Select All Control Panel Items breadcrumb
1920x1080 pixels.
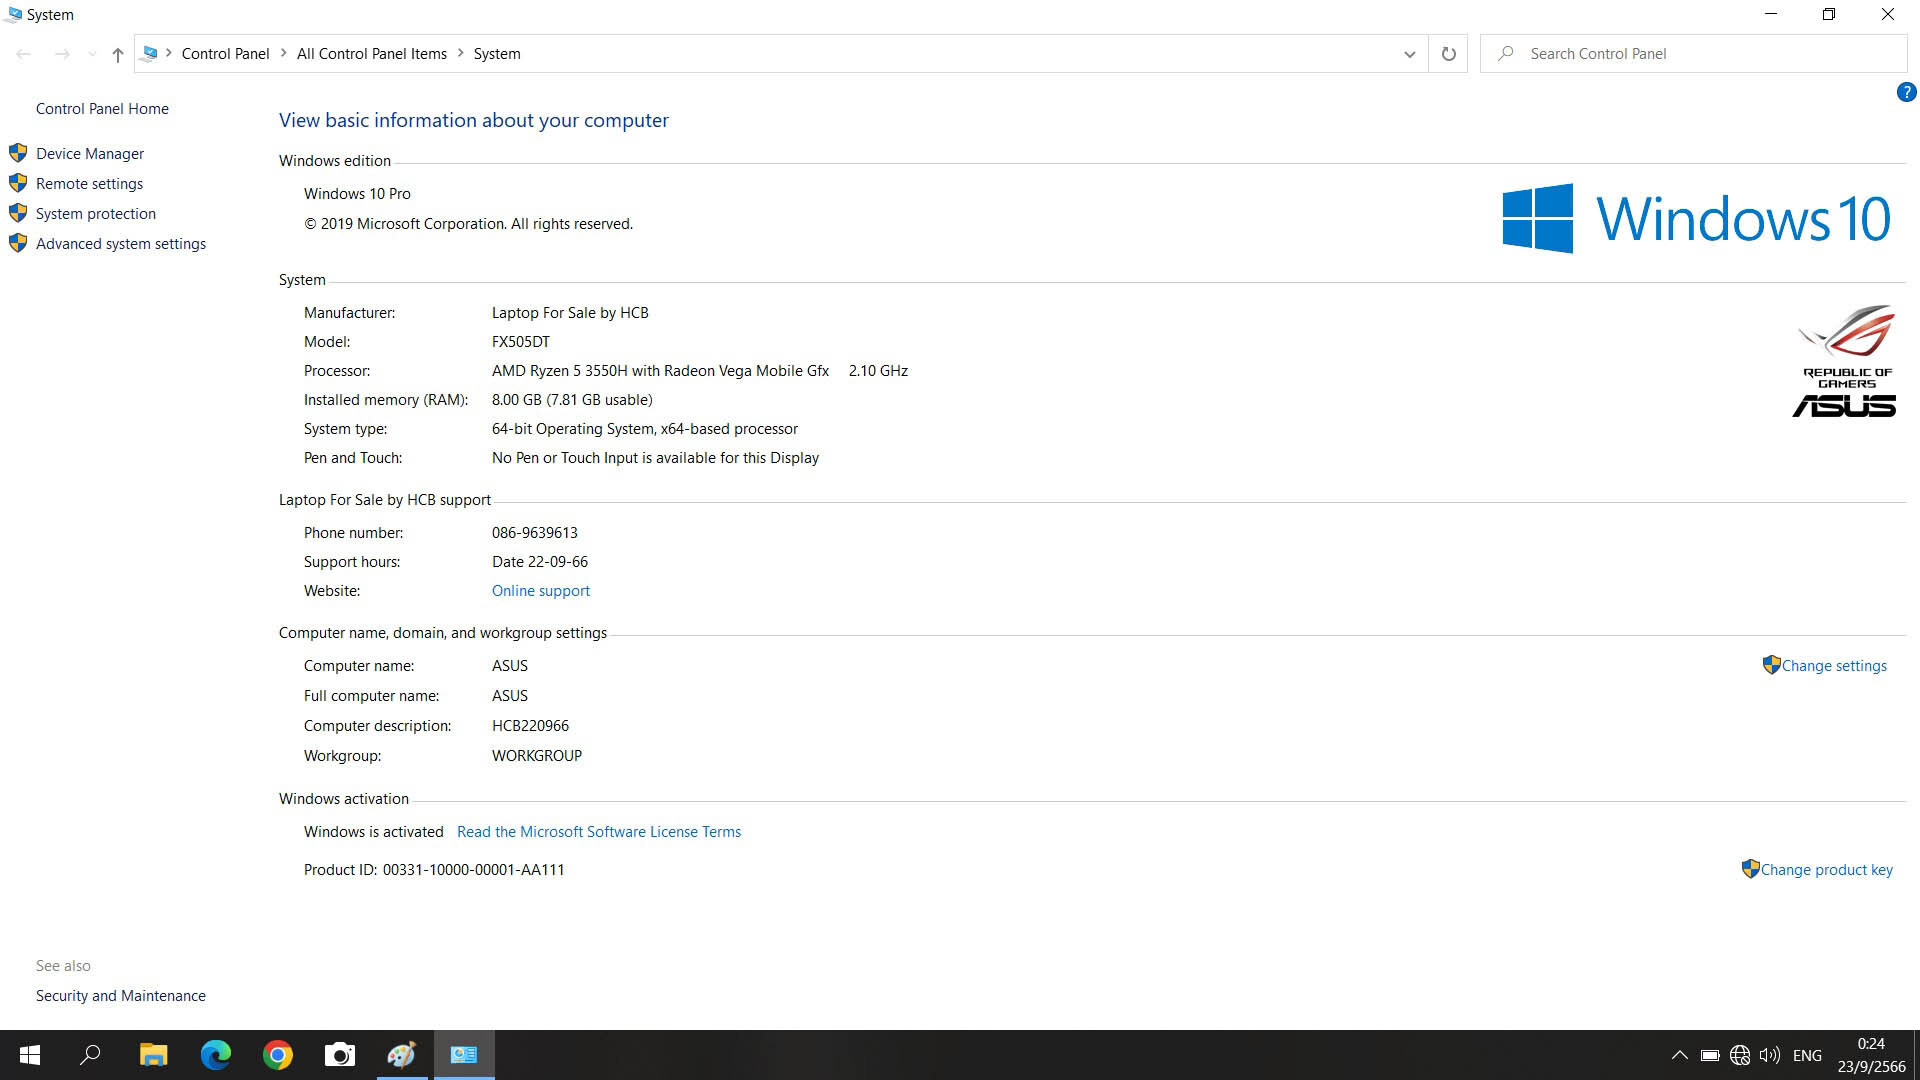(372, 54)
